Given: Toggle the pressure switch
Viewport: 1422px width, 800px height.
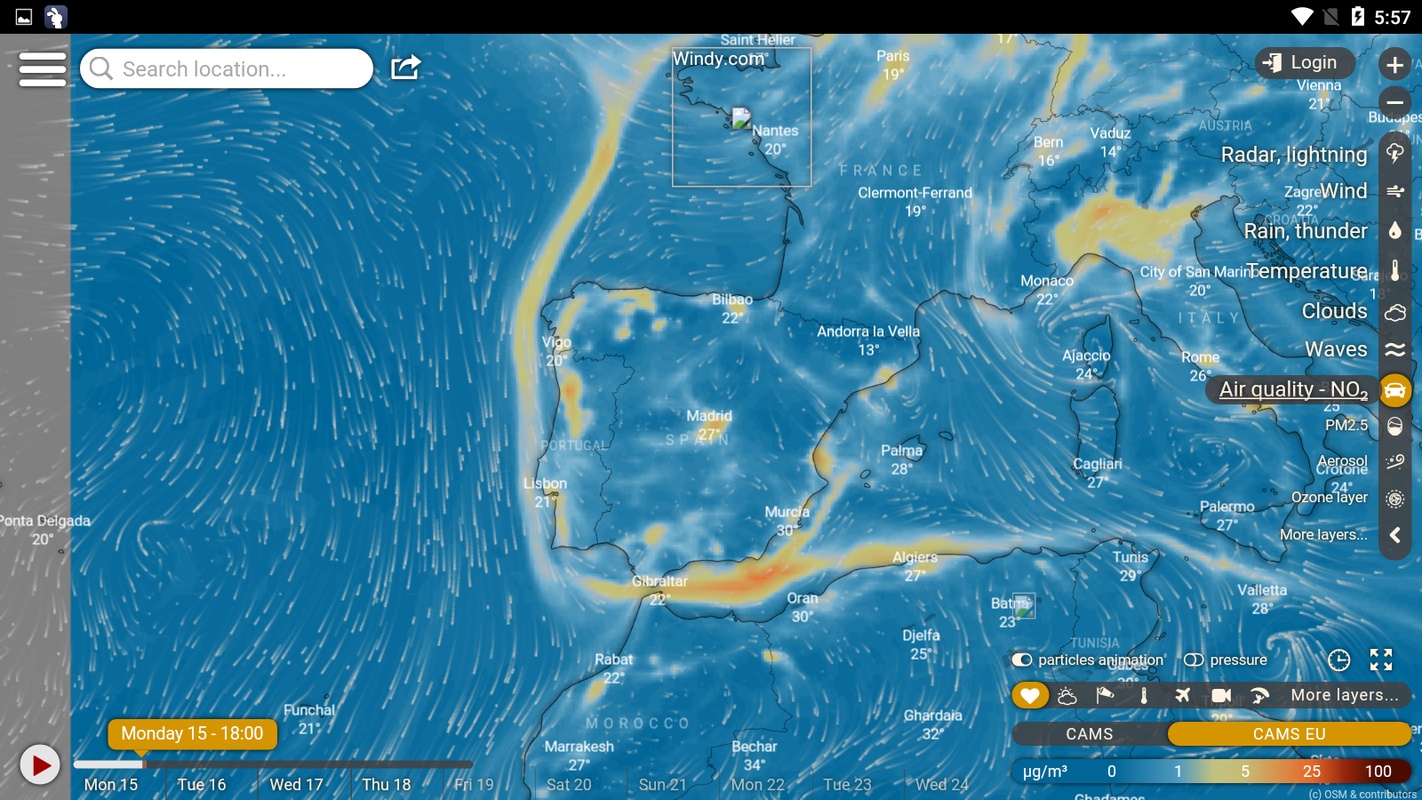Looking at the screenshot, I should tap(1193, 660).
